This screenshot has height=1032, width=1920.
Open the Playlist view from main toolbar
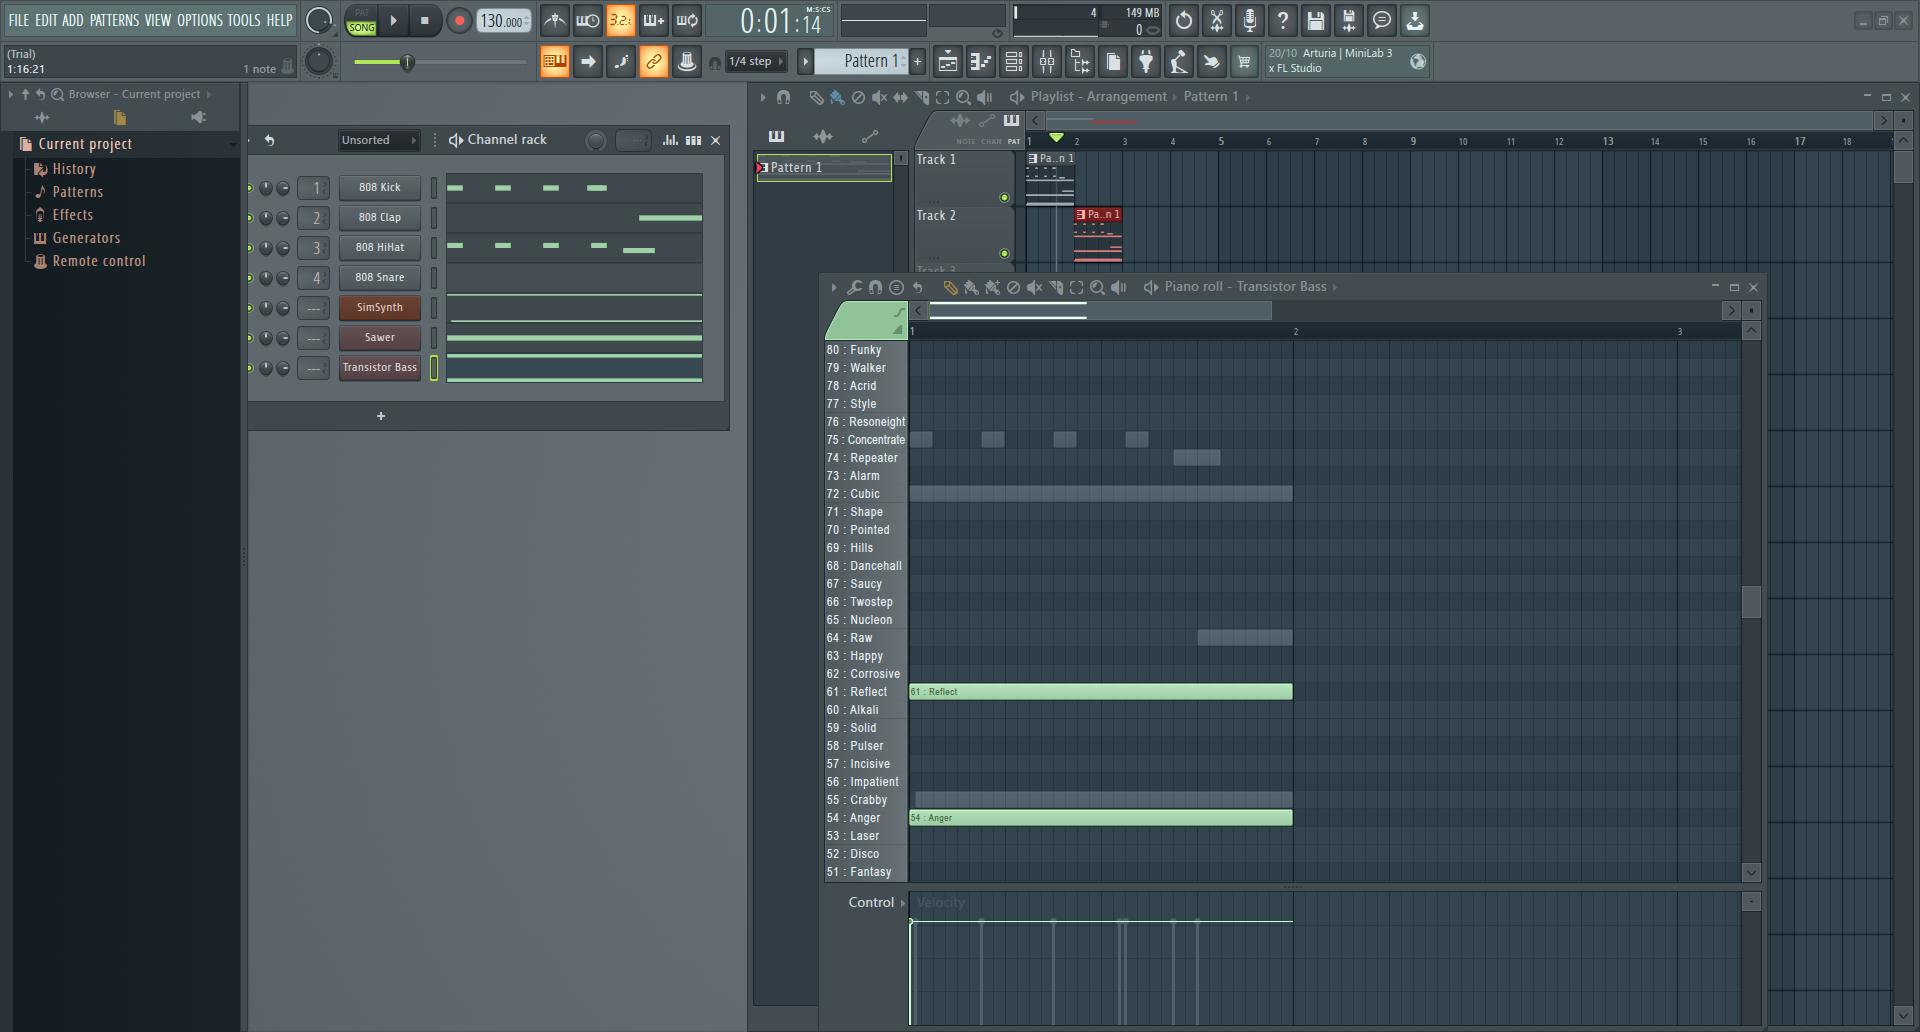[947, 62]
